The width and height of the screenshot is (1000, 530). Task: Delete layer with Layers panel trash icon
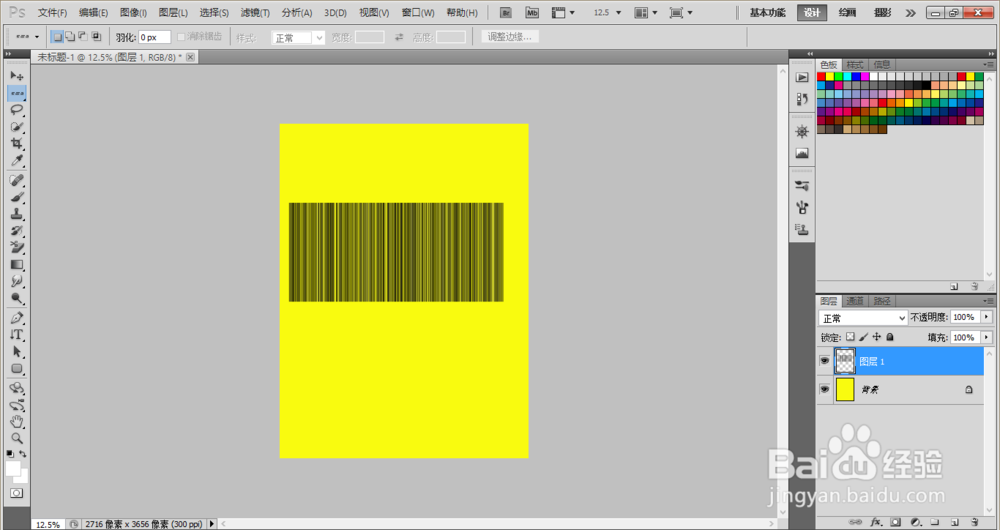point(974,522)
